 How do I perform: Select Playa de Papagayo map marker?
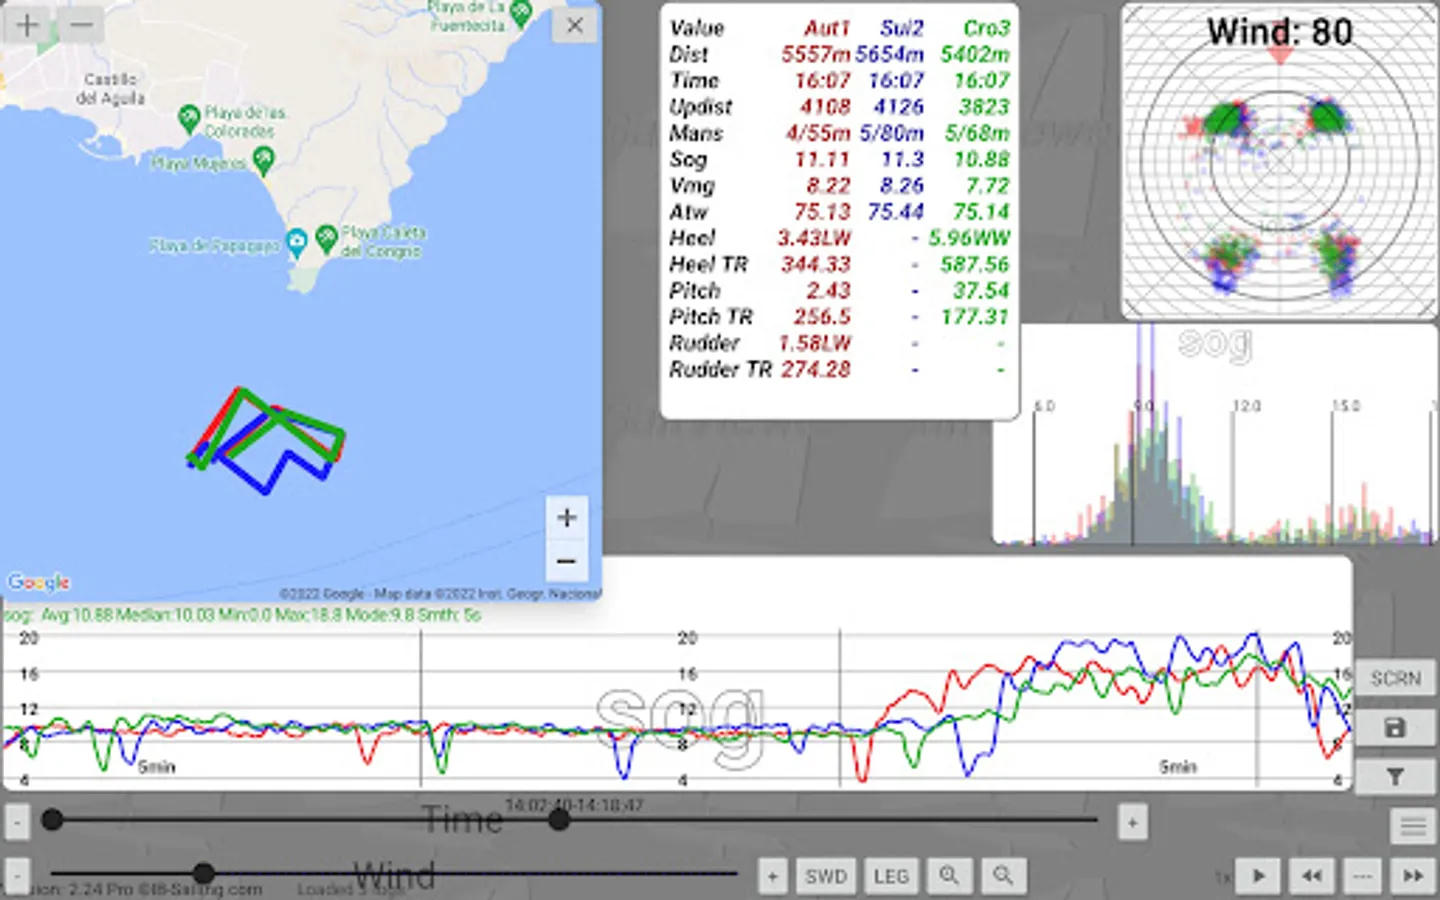click(296, 242)
